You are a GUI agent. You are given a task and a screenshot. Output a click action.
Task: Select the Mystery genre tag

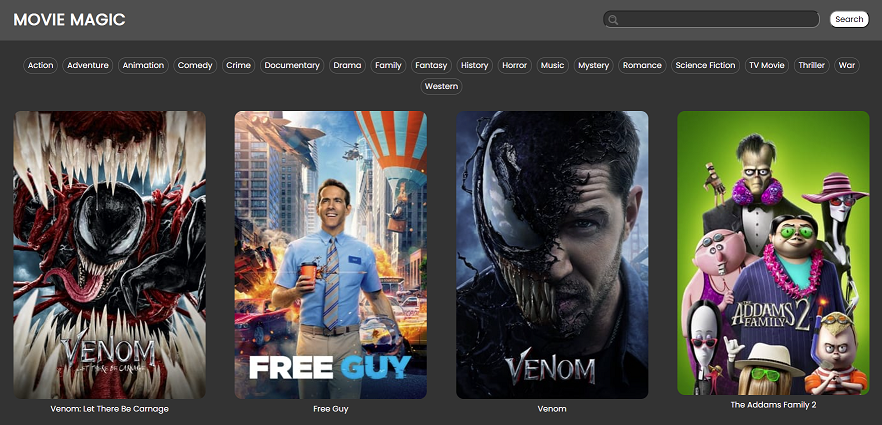tap(593, 65)
